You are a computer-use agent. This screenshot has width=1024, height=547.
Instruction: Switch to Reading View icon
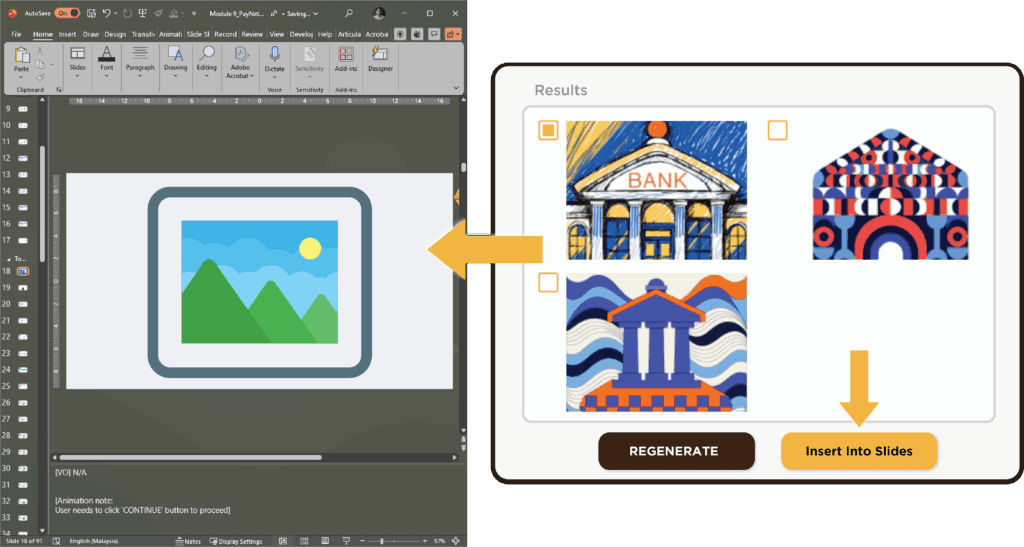pyautogui.click(x=325, y=541)
